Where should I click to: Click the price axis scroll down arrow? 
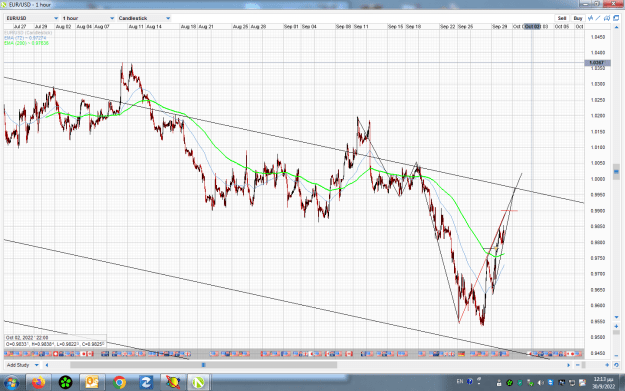pos(616,317)
